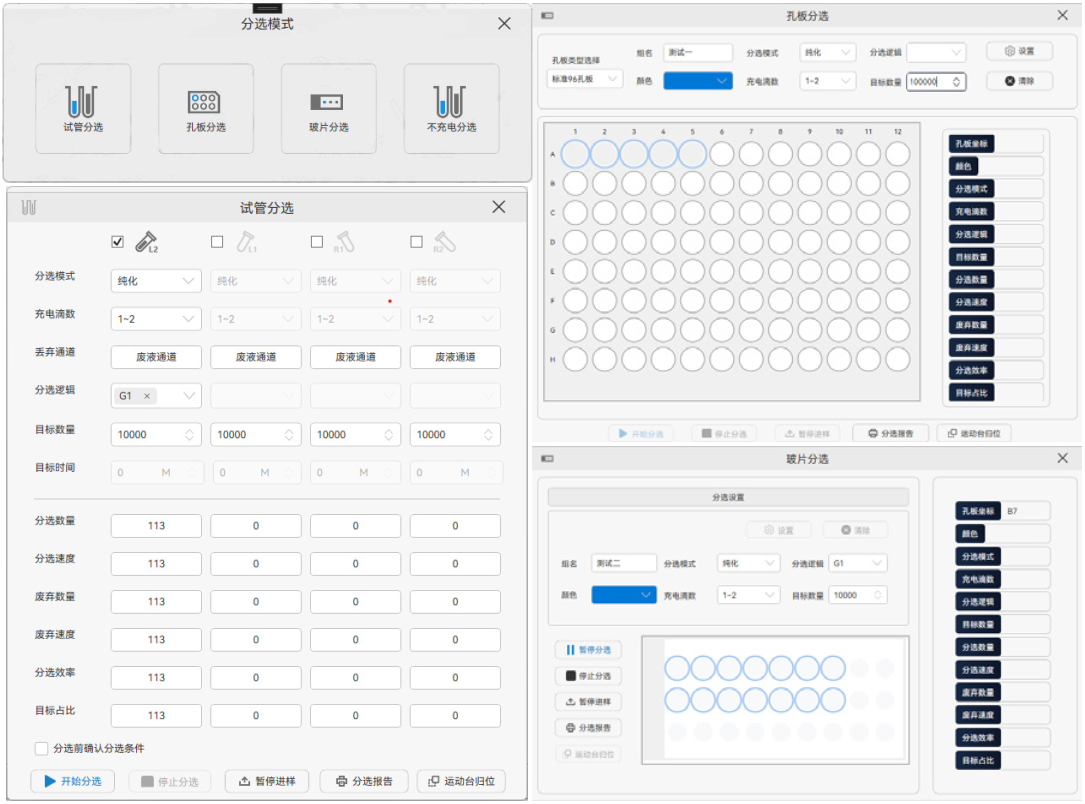
Task: Enable the L1 tube checkbox
Action: [x=217, y=242]
